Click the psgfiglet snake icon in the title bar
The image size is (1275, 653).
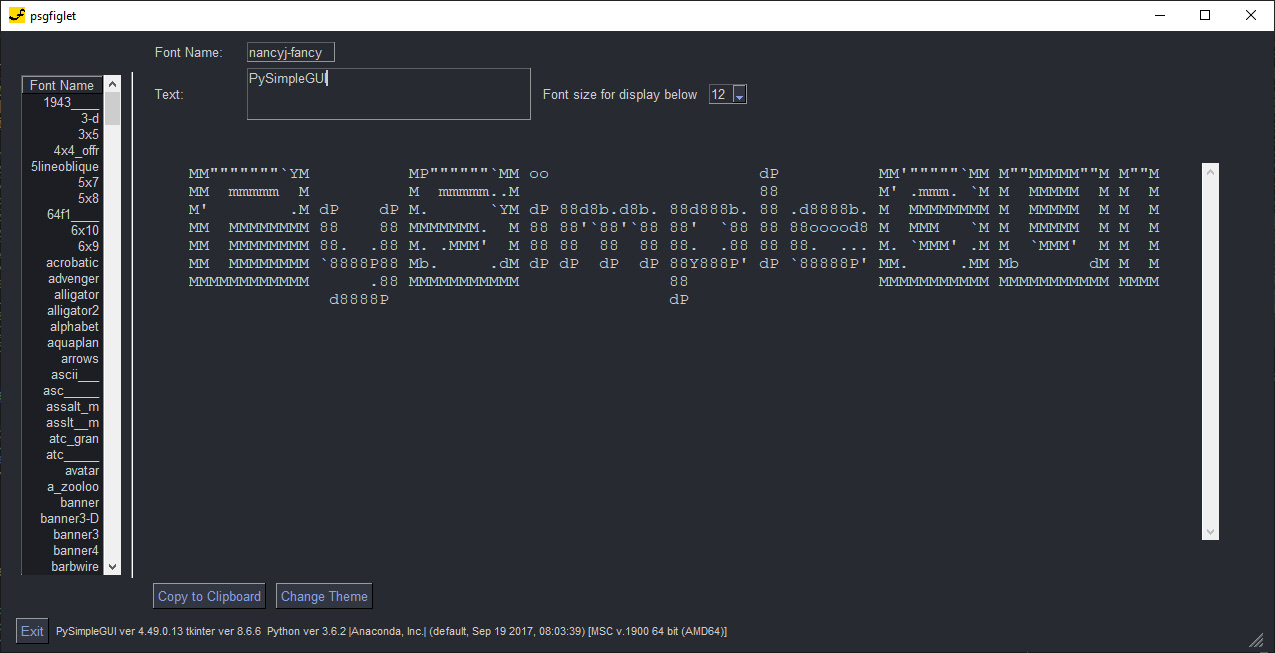pyautogui.click(x=17, y=15)
